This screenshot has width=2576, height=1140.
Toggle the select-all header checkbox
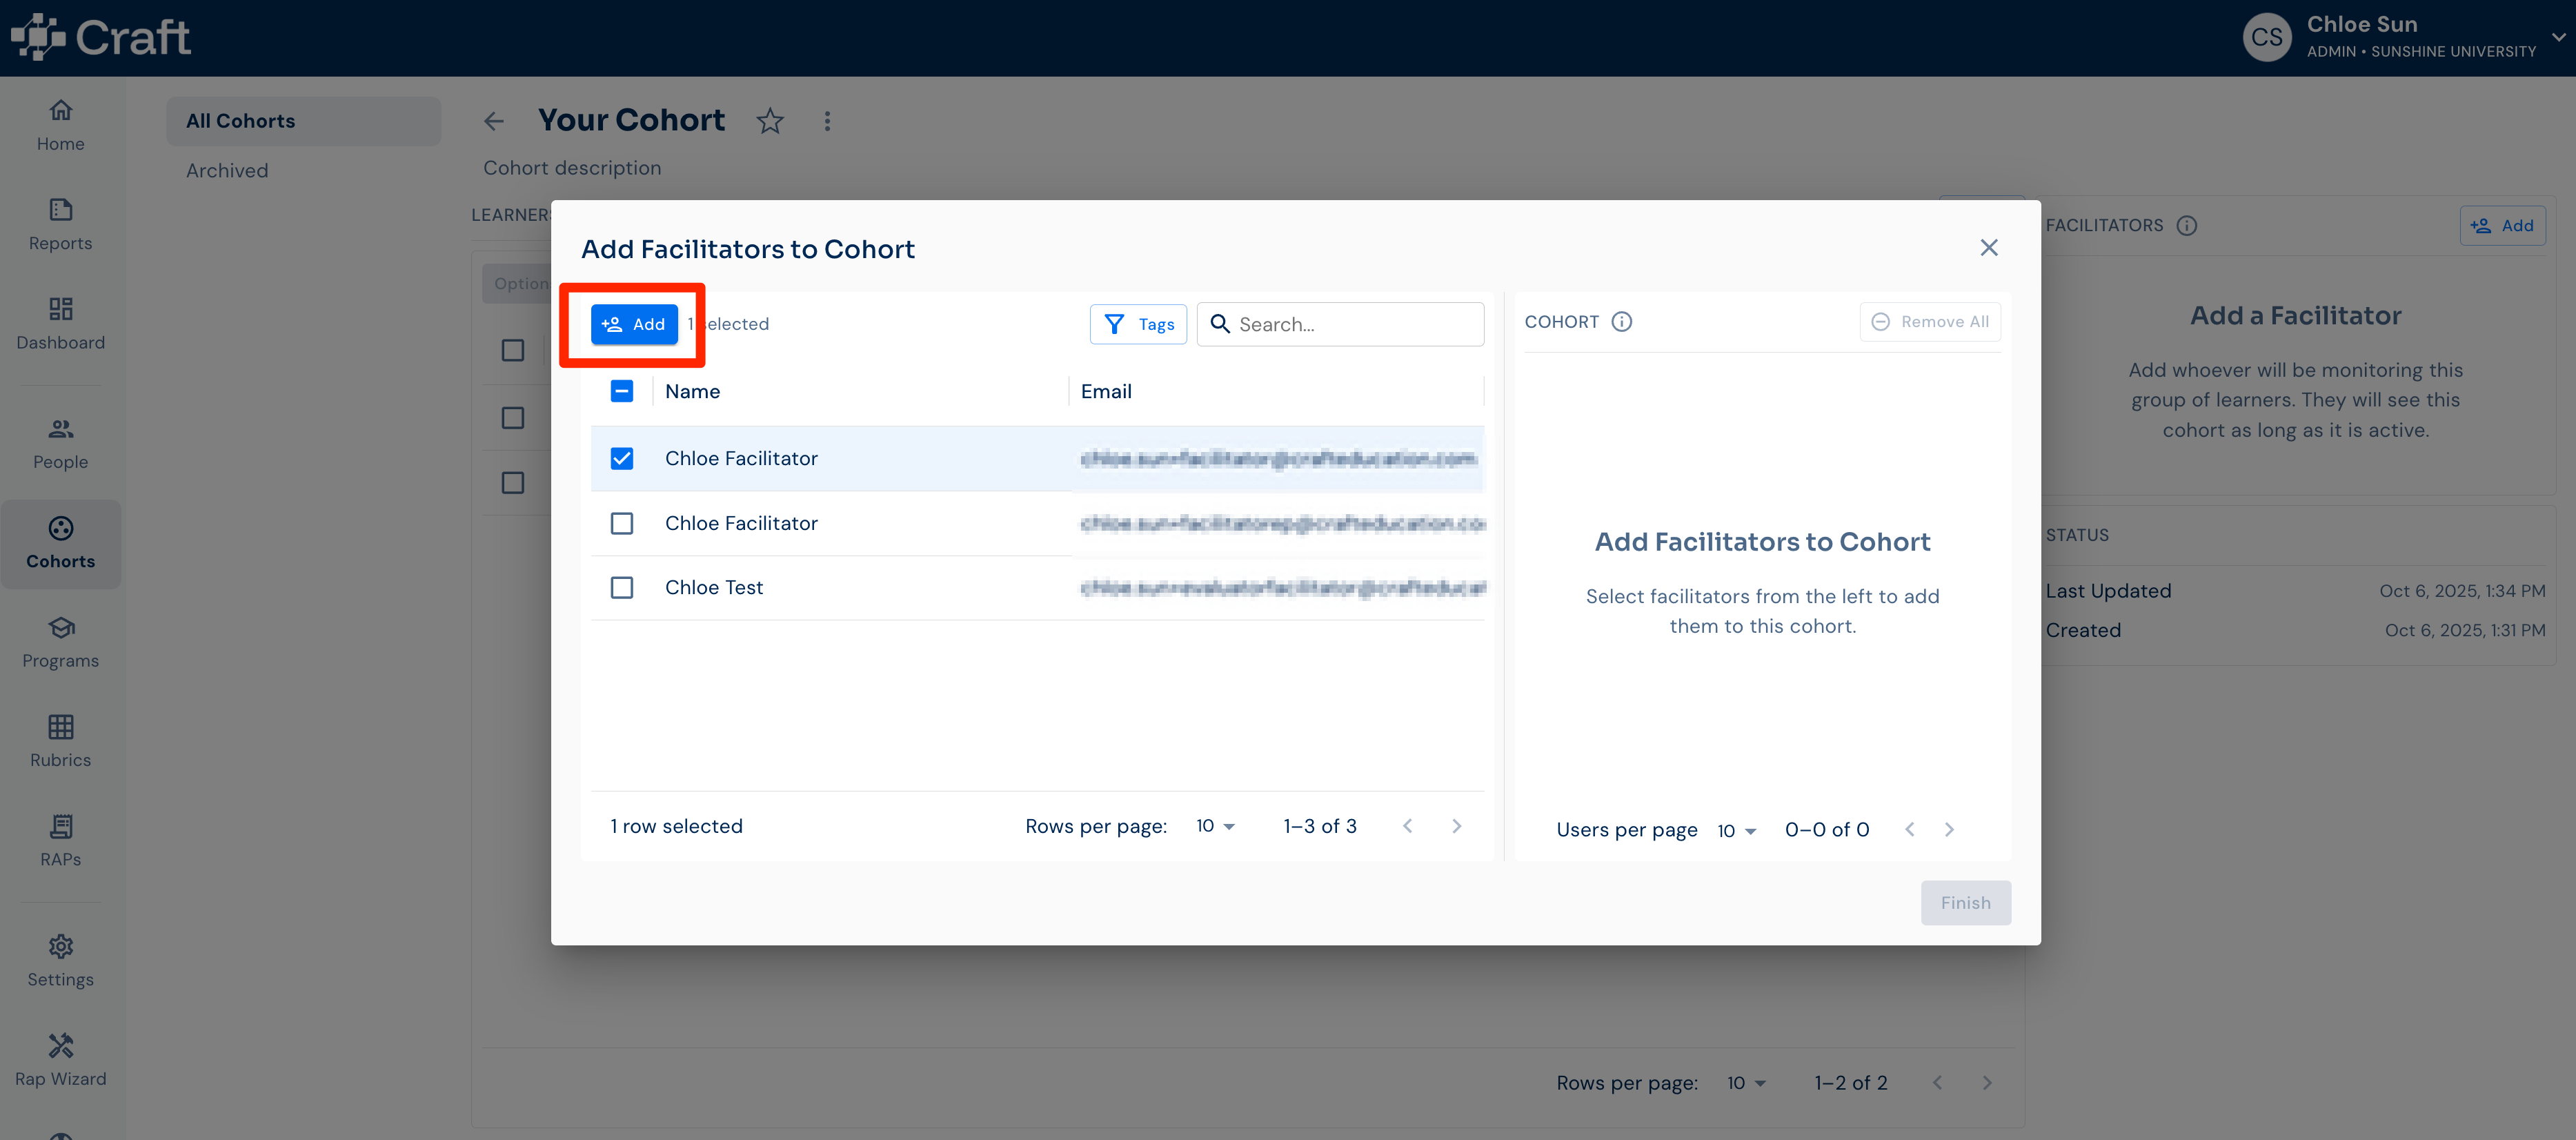click(x=622, y=391)
